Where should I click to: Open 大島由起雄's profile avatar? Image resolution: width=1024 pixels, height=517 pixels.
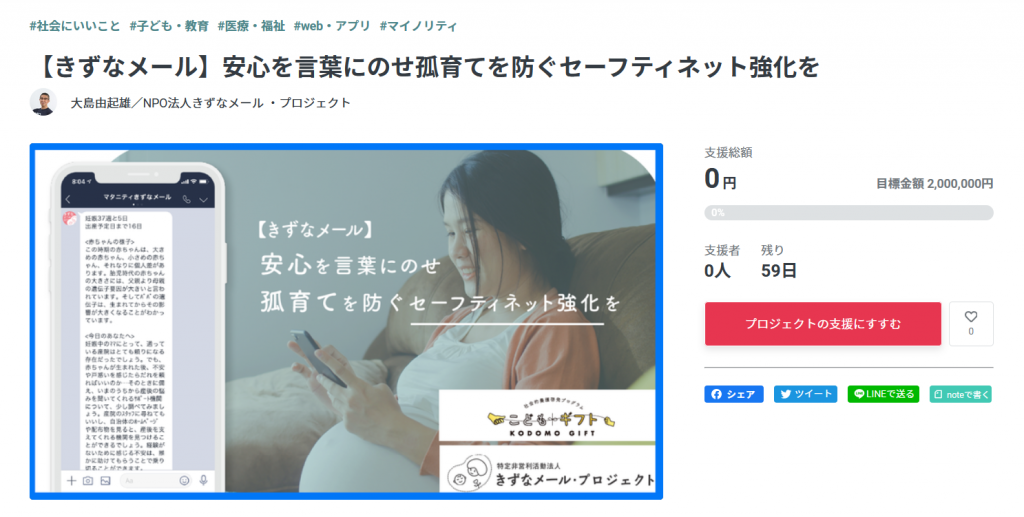coord(43,102)
